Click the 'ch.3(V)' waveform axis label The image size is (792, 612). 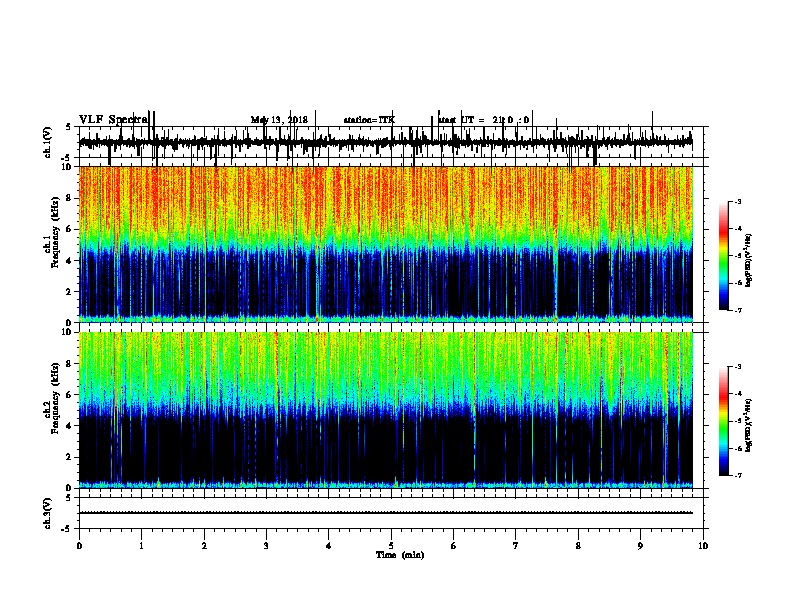[x=48, y=513]
